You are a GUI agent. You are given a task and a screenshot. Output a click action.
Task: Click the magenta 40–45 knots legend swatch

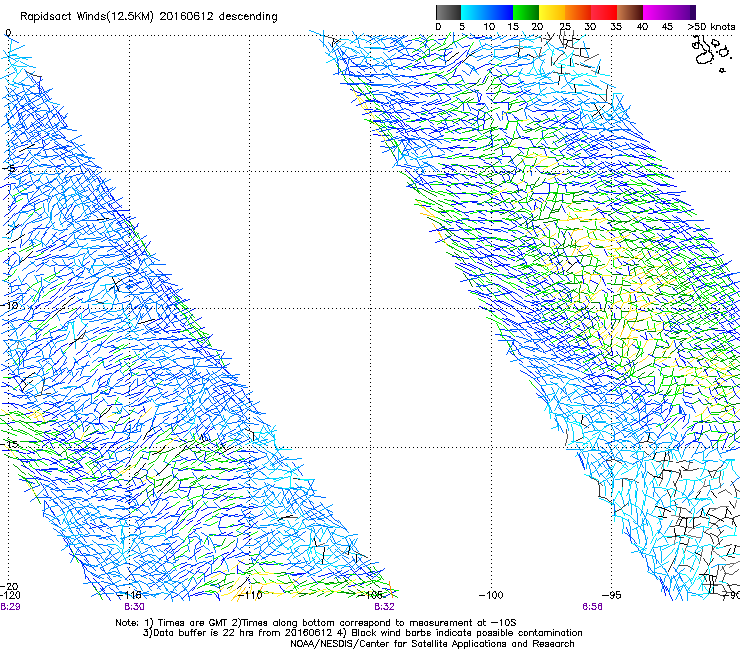[656, 12]
